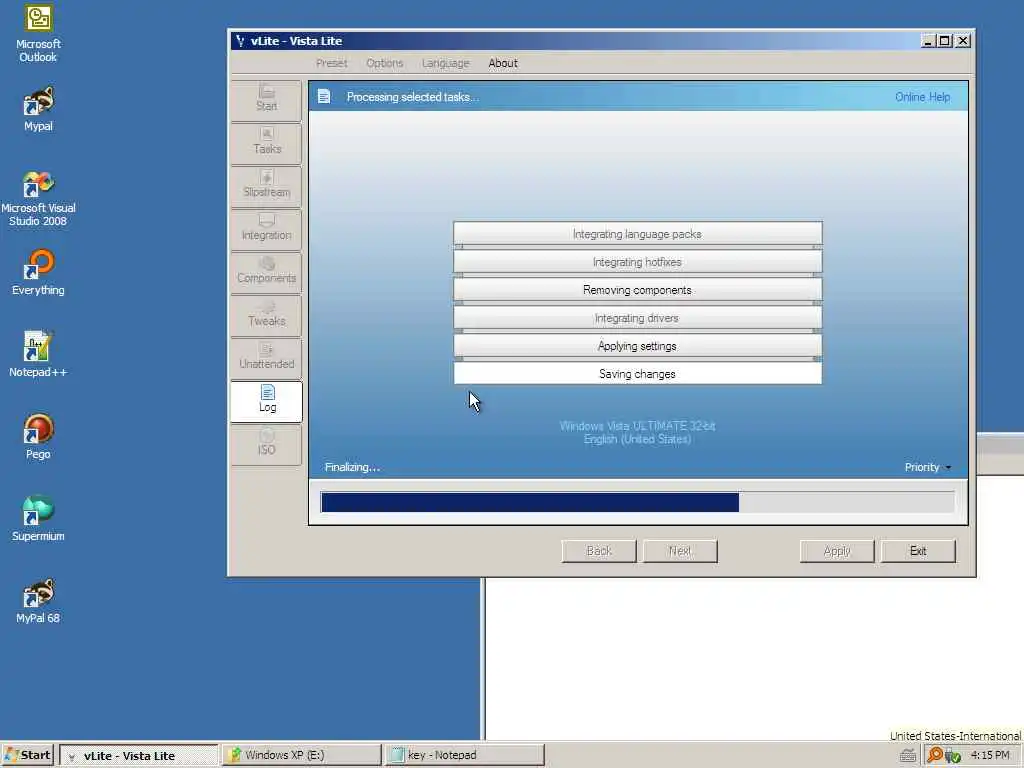
Task: Open the ISO sidebar page
Action: click(x=266, y=444)
